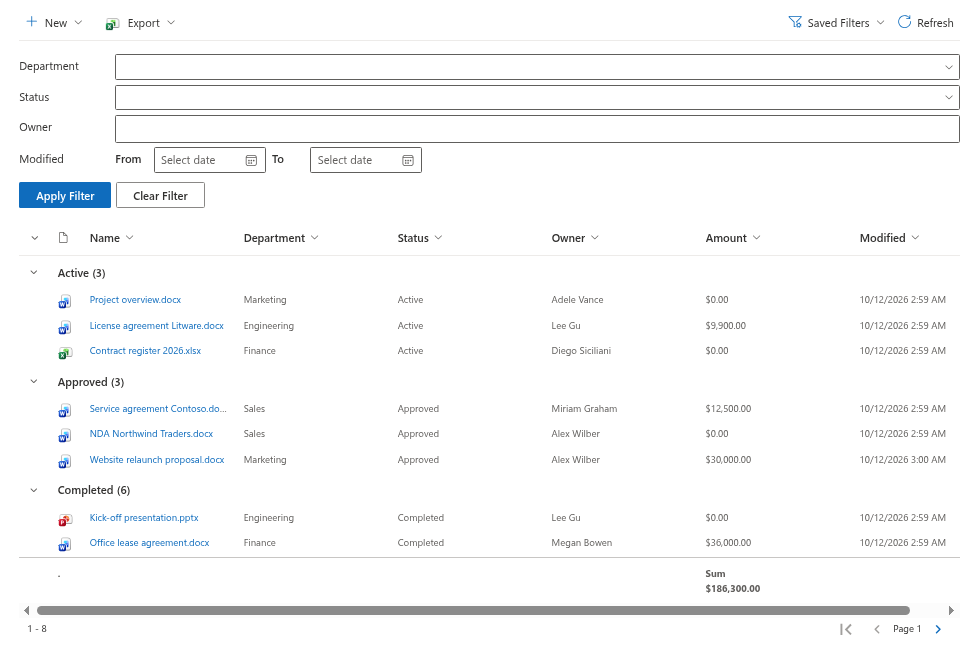980x645 pixels.
Task: Click the Refresh button label
Action: point(935,22)
